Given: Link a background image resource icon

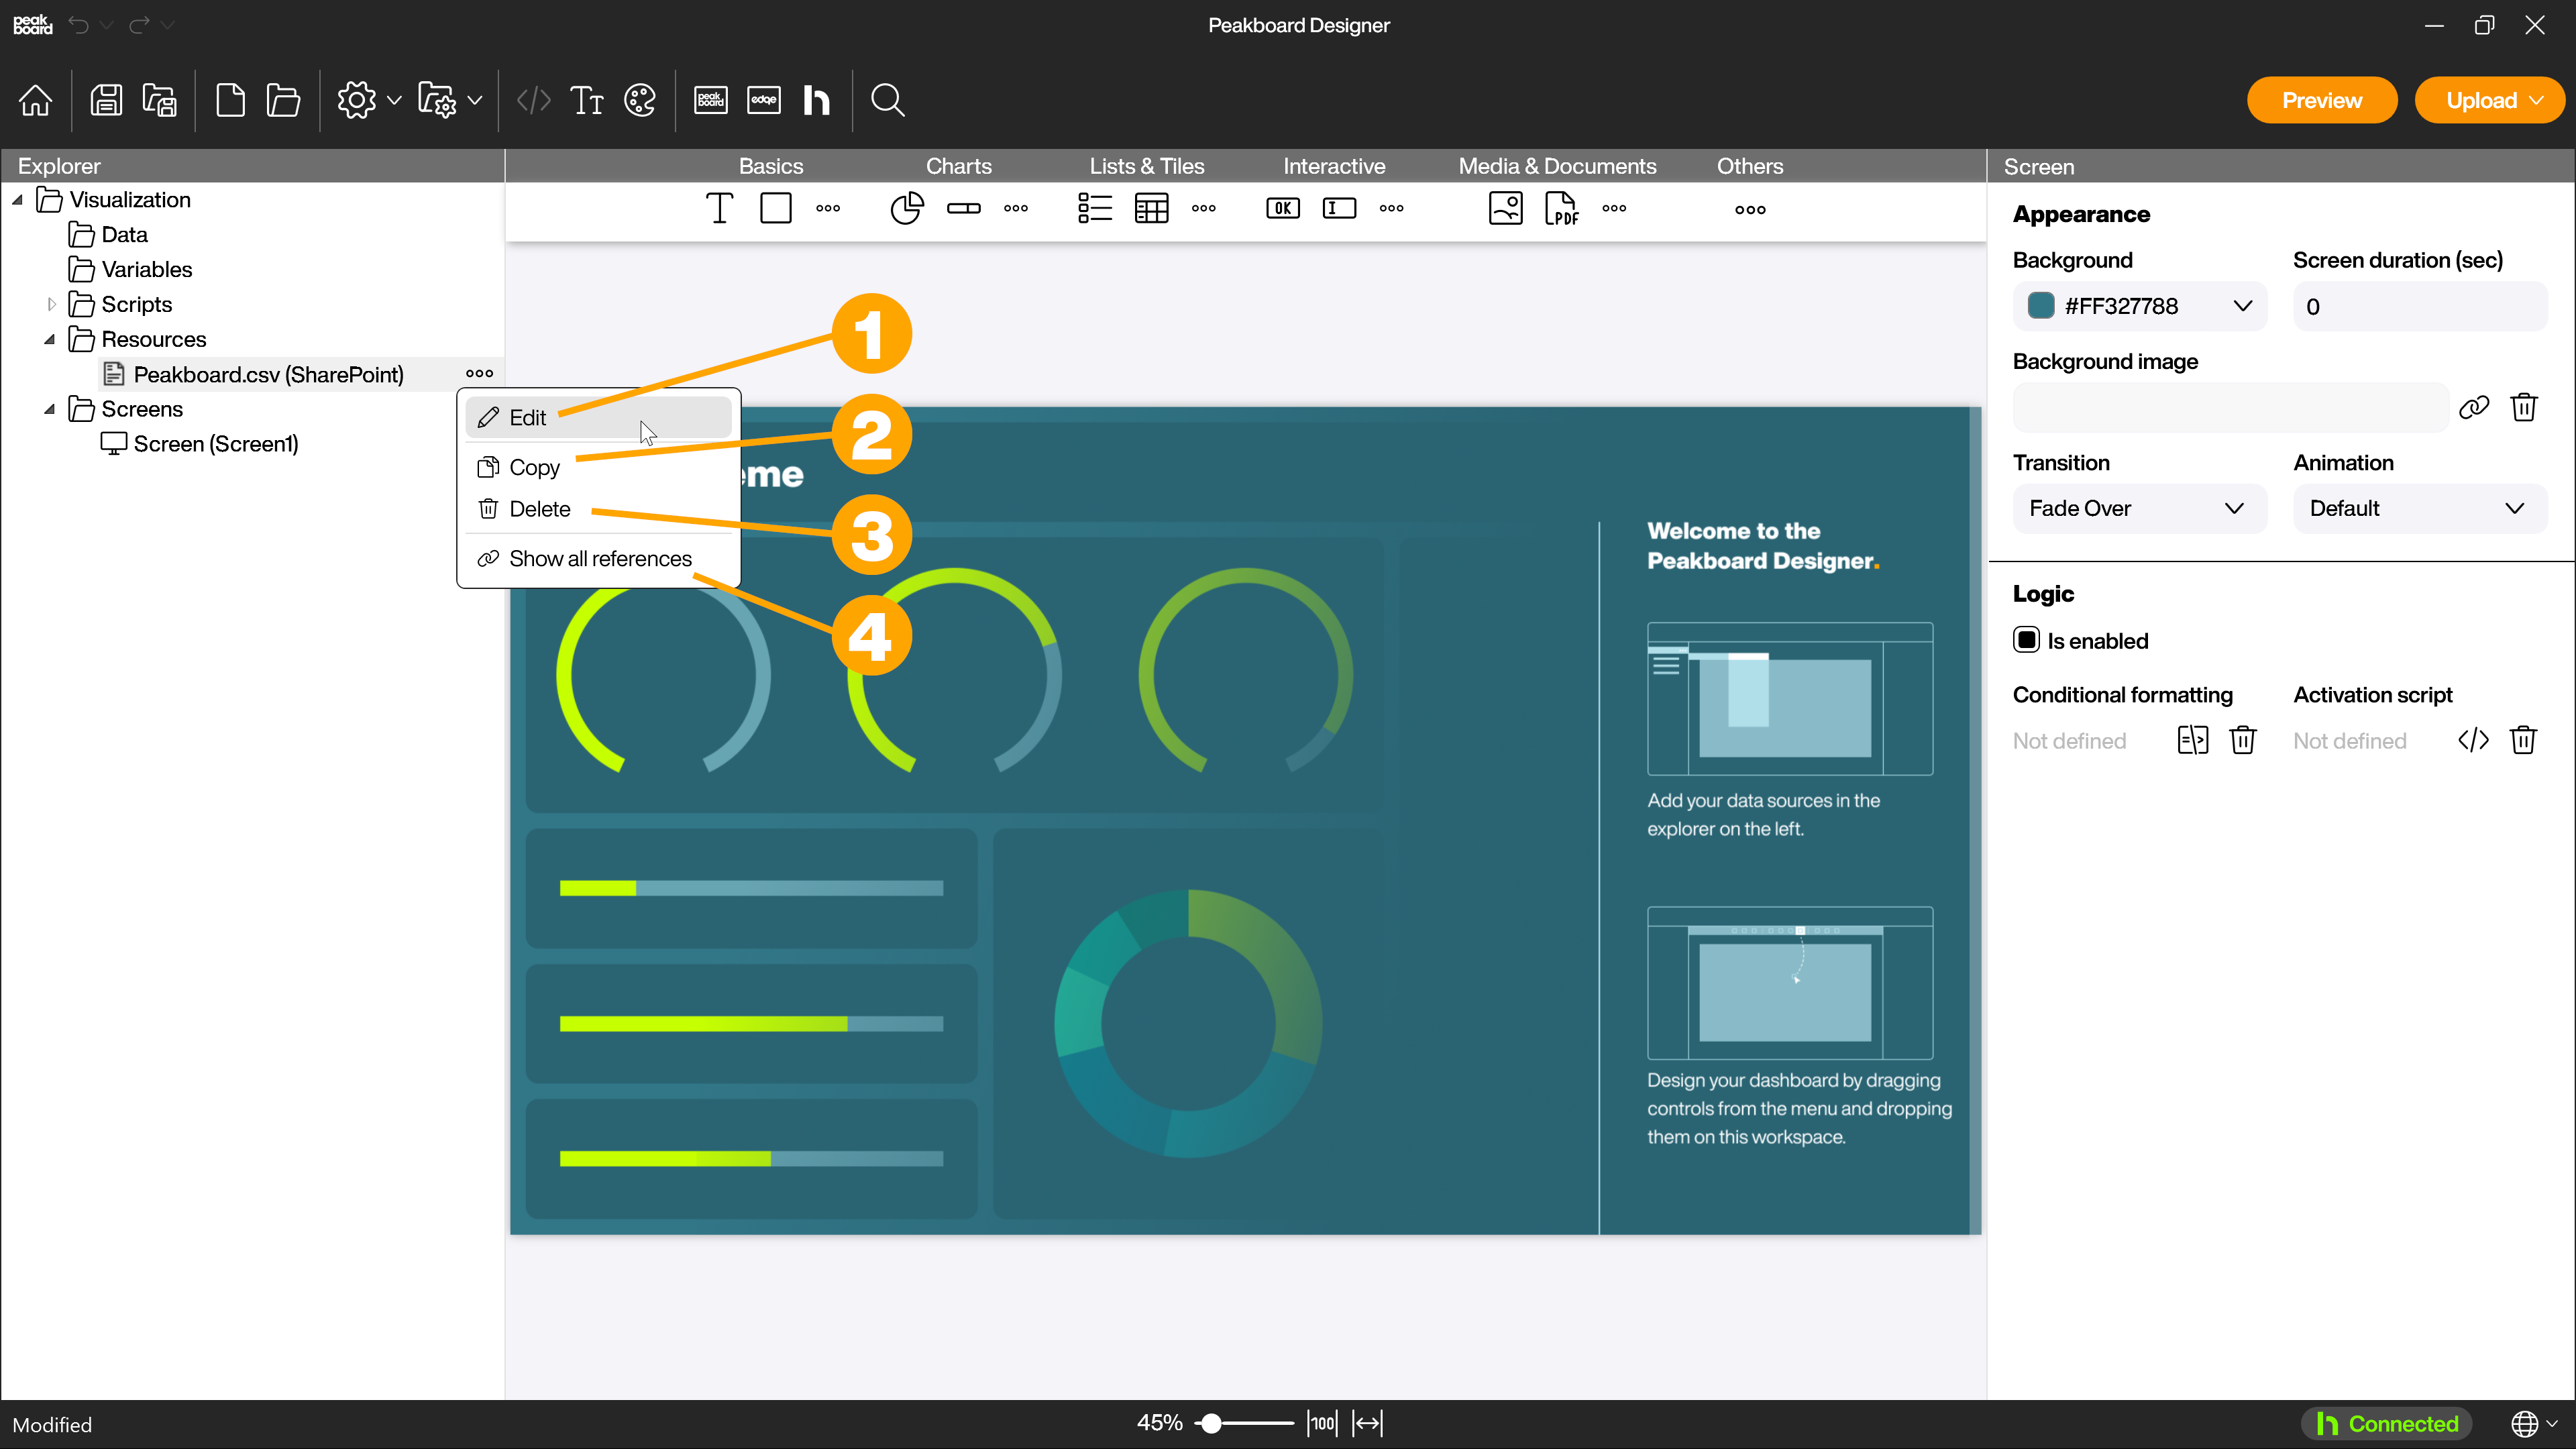Looking at the screenshot, I should coord(2474,407).
